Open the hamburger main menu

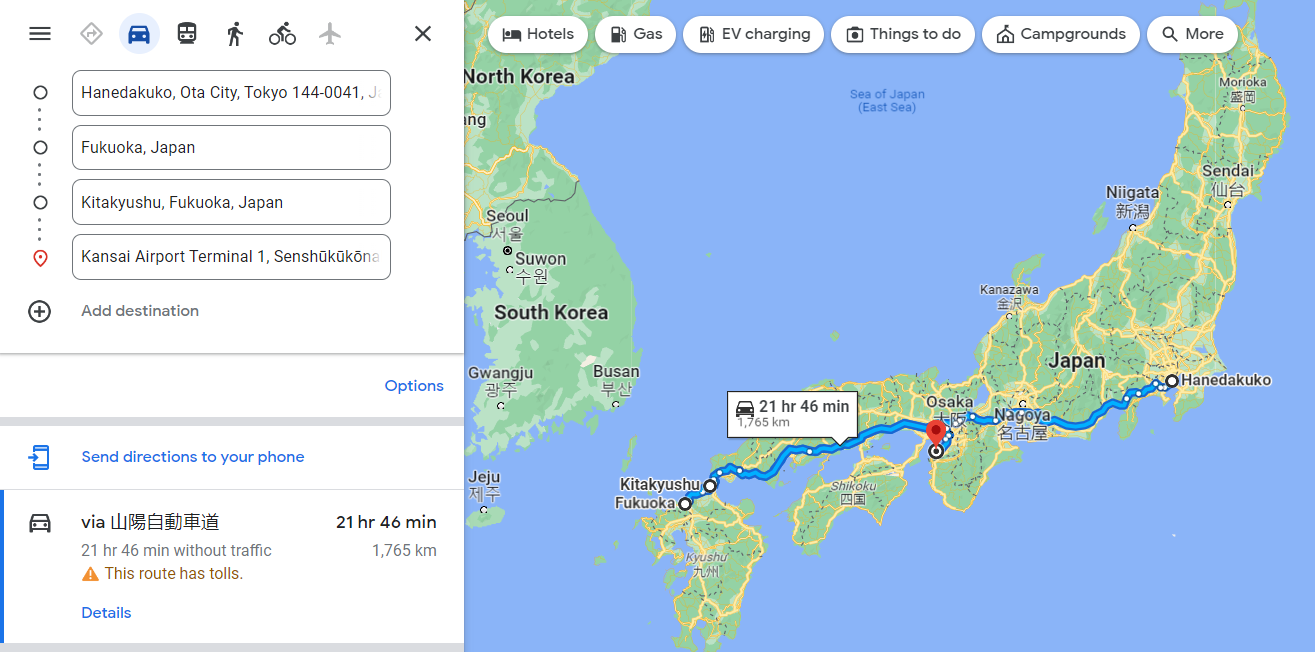[x=40, y=34]
